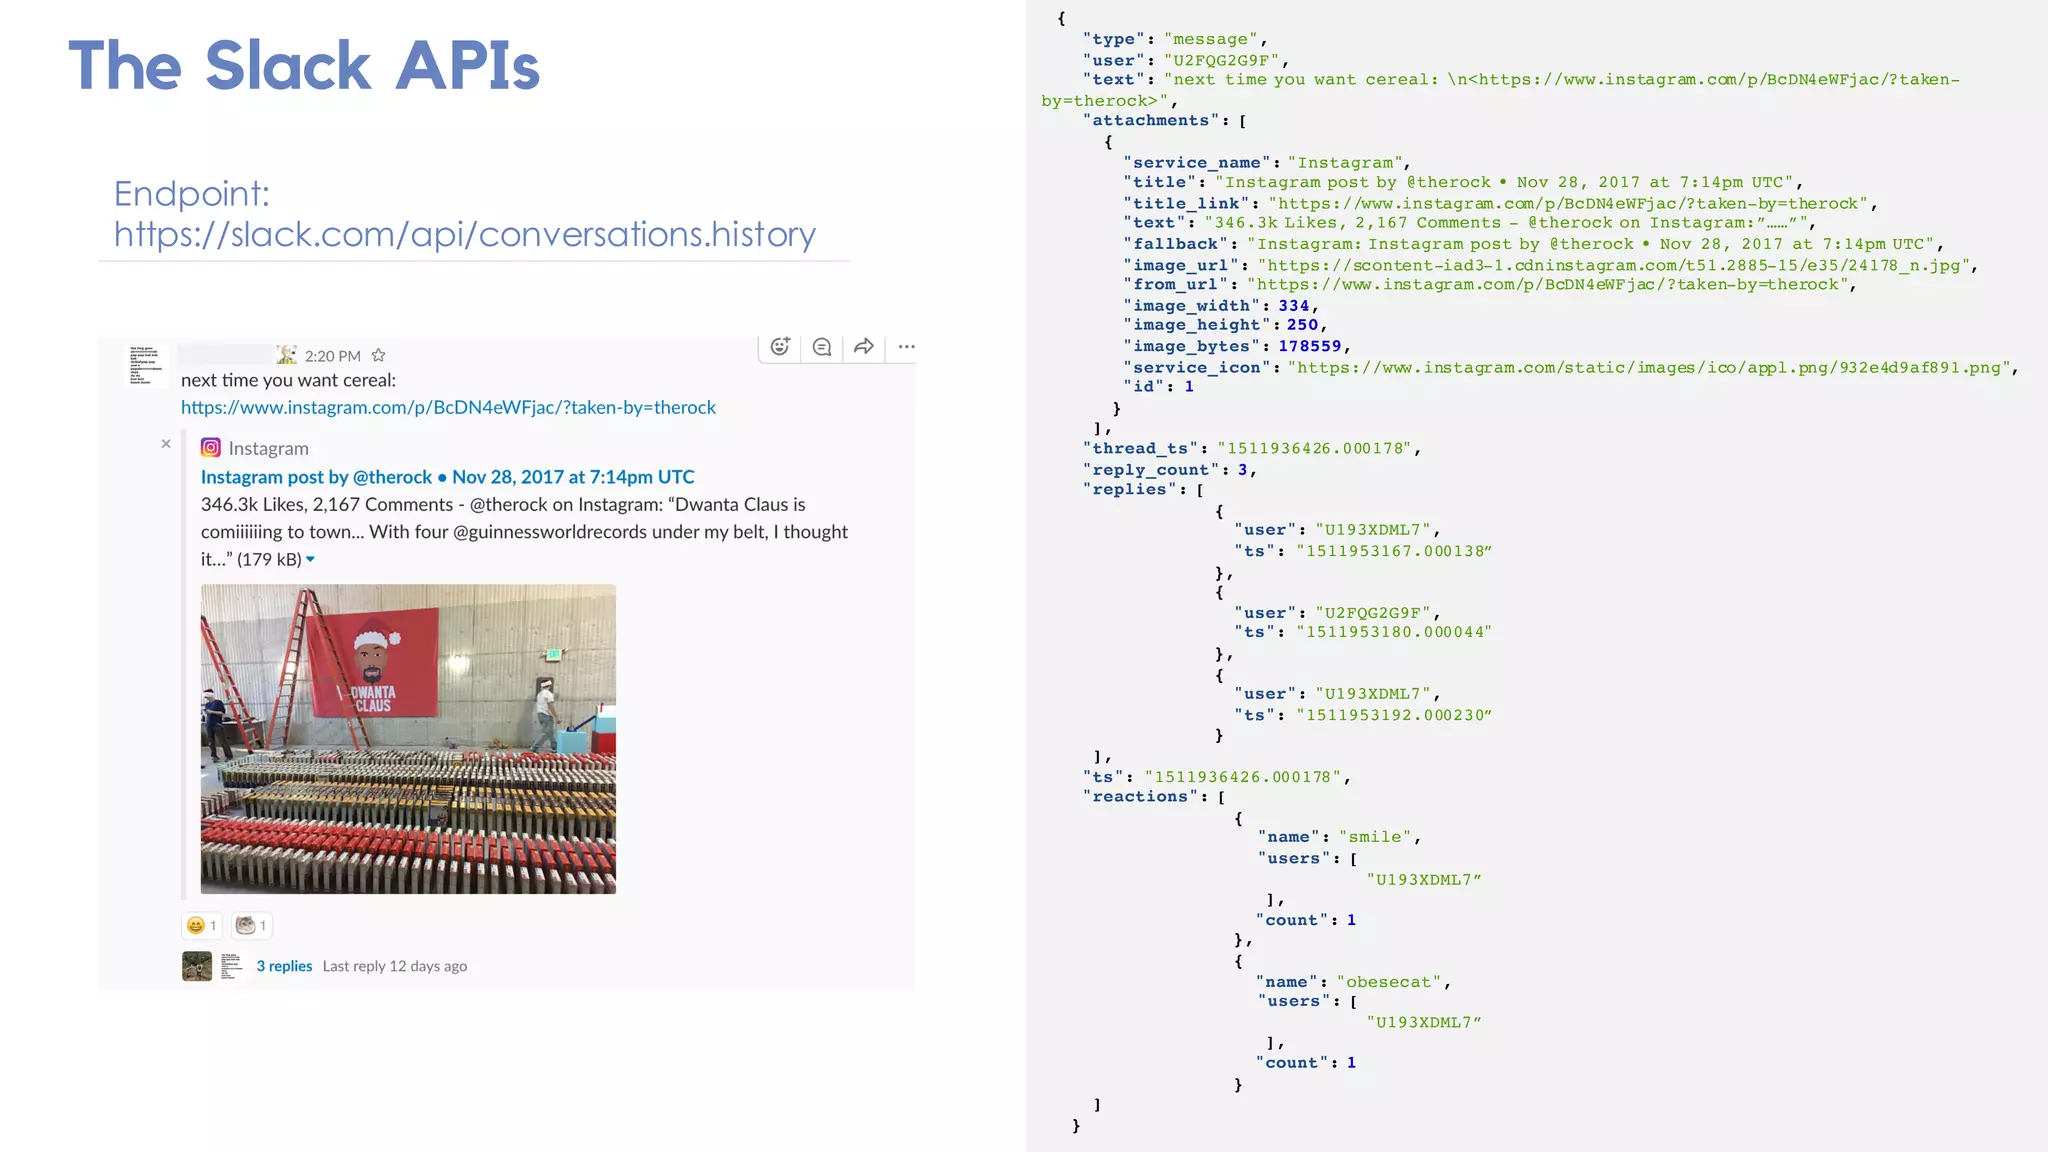
Task: Click the first replier avatar thumbnail
Action: (197, 966)
